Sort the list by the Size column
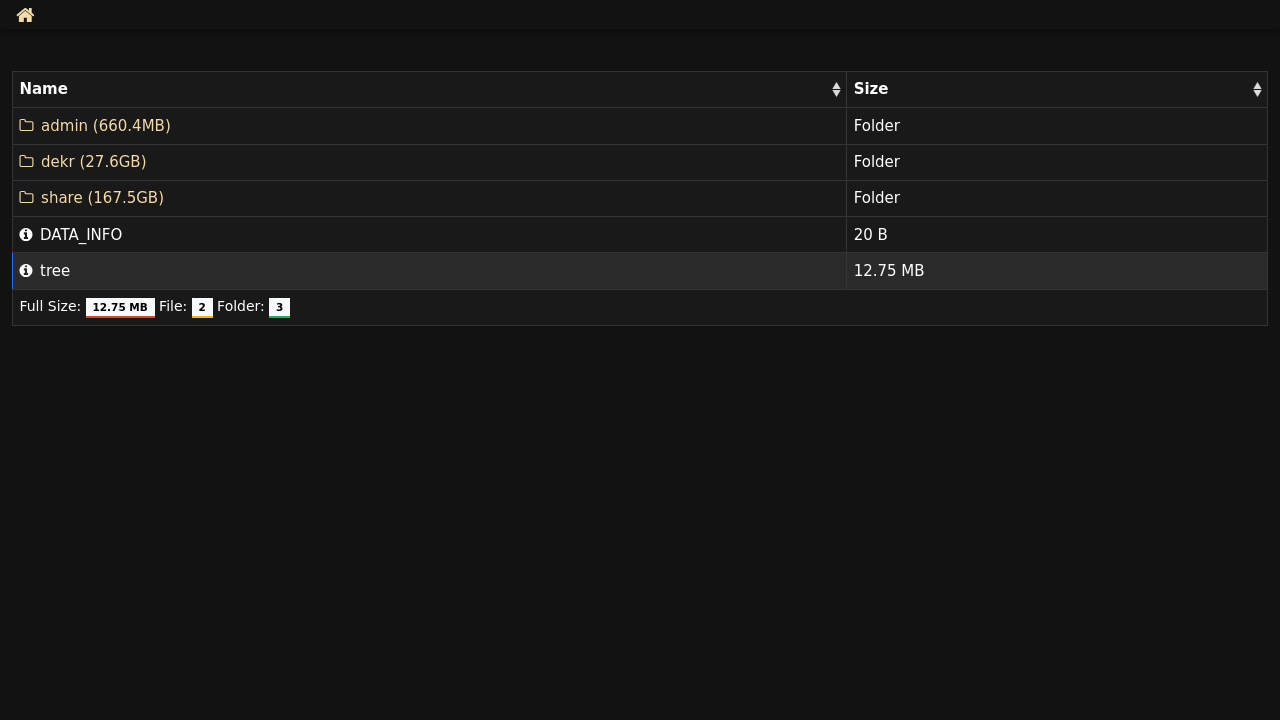This screenshot has height=720, width=1280. click(871, 89)
